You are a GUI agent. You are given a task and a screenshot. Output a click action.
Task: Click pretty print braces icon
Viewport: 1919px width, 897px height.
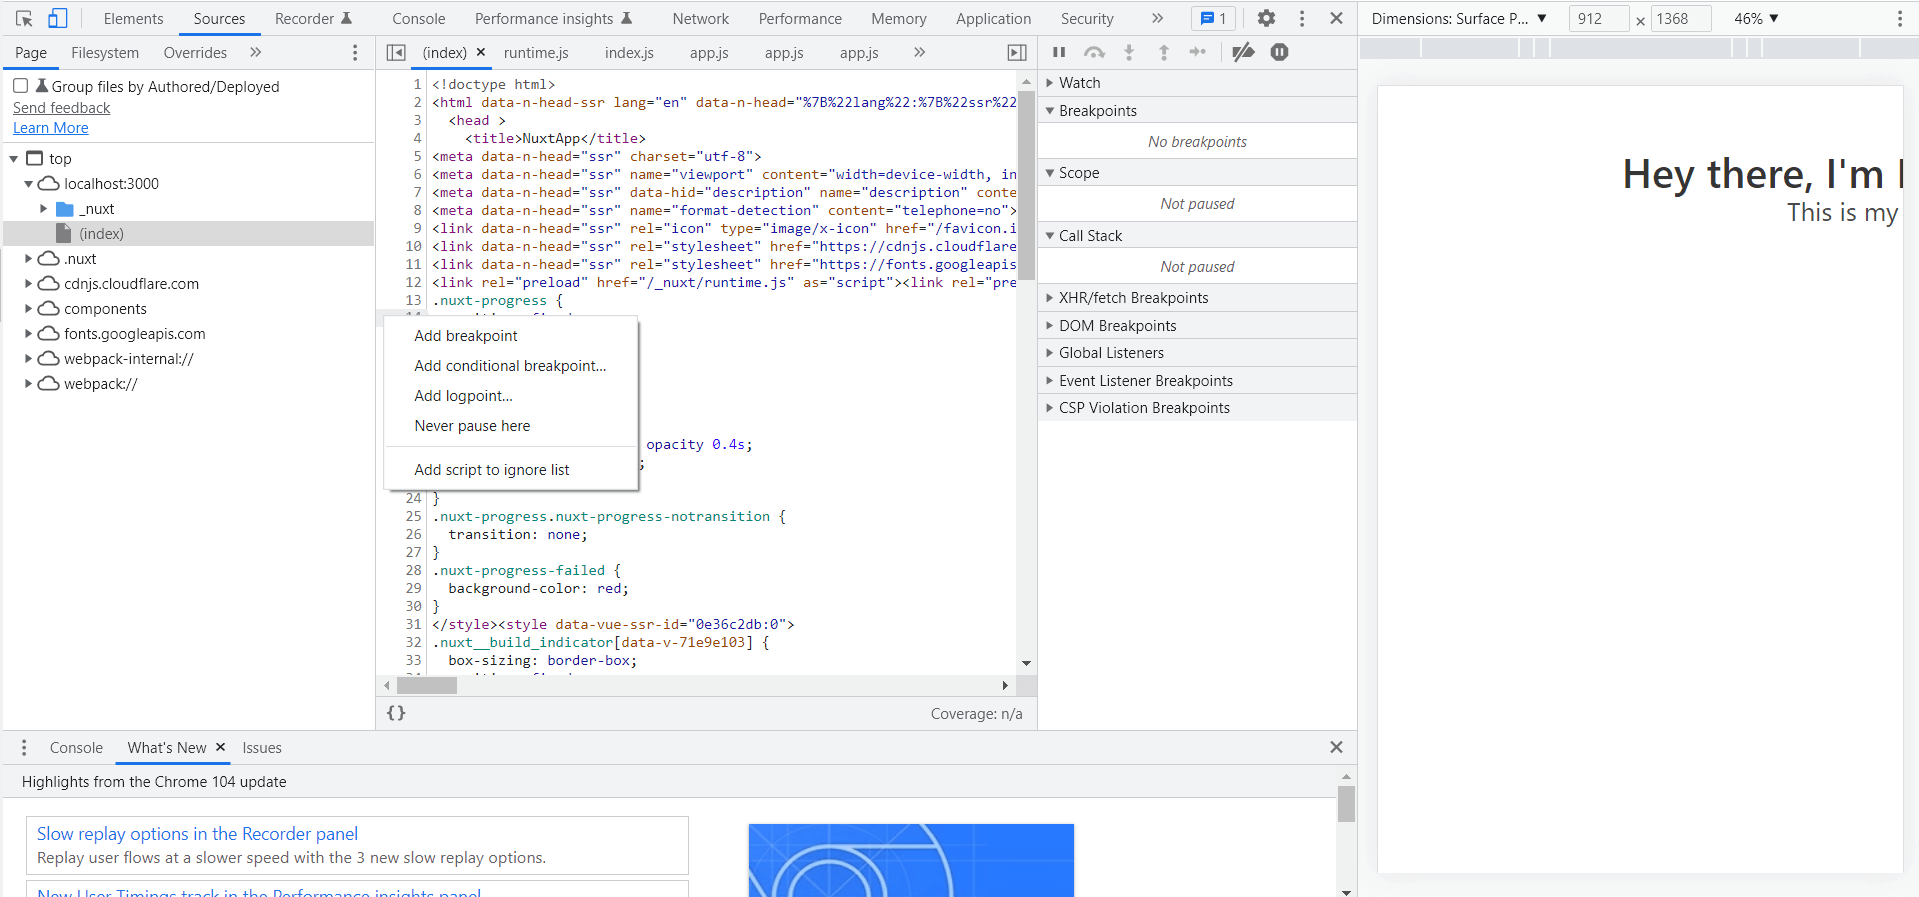(396, 713)
